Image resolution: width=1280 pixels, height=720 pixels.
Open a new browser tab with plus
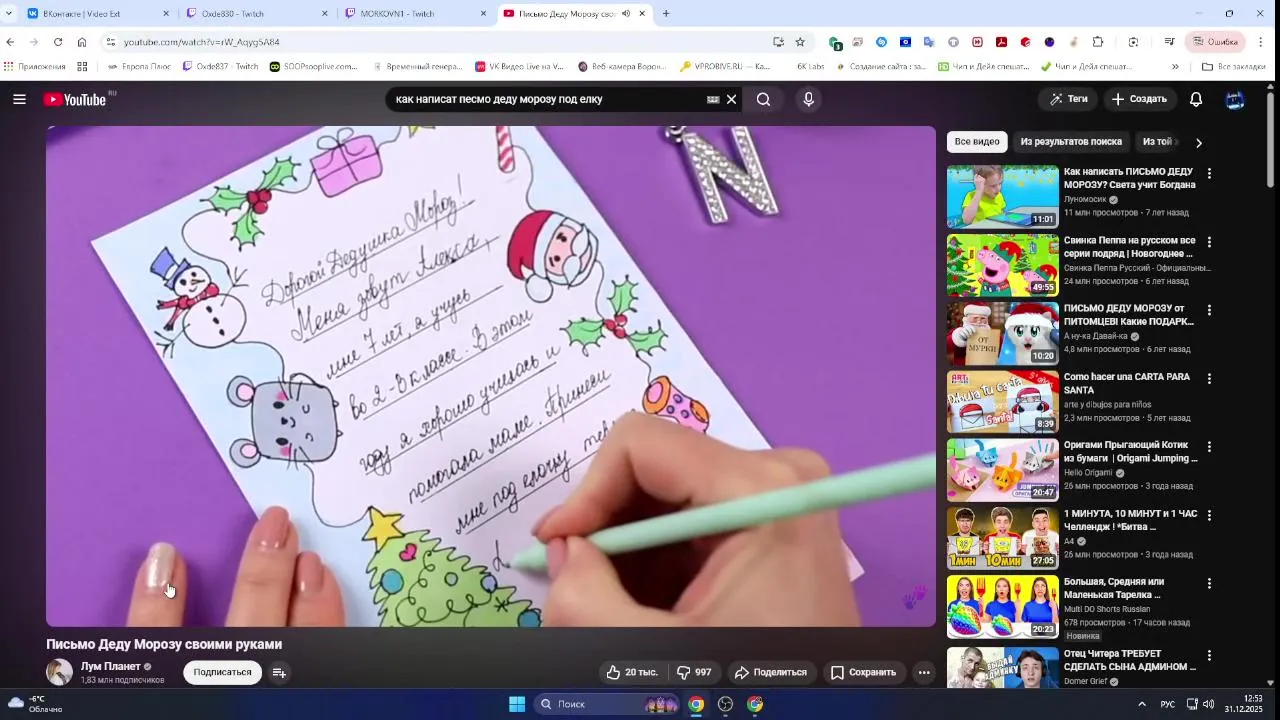(666, 13)
